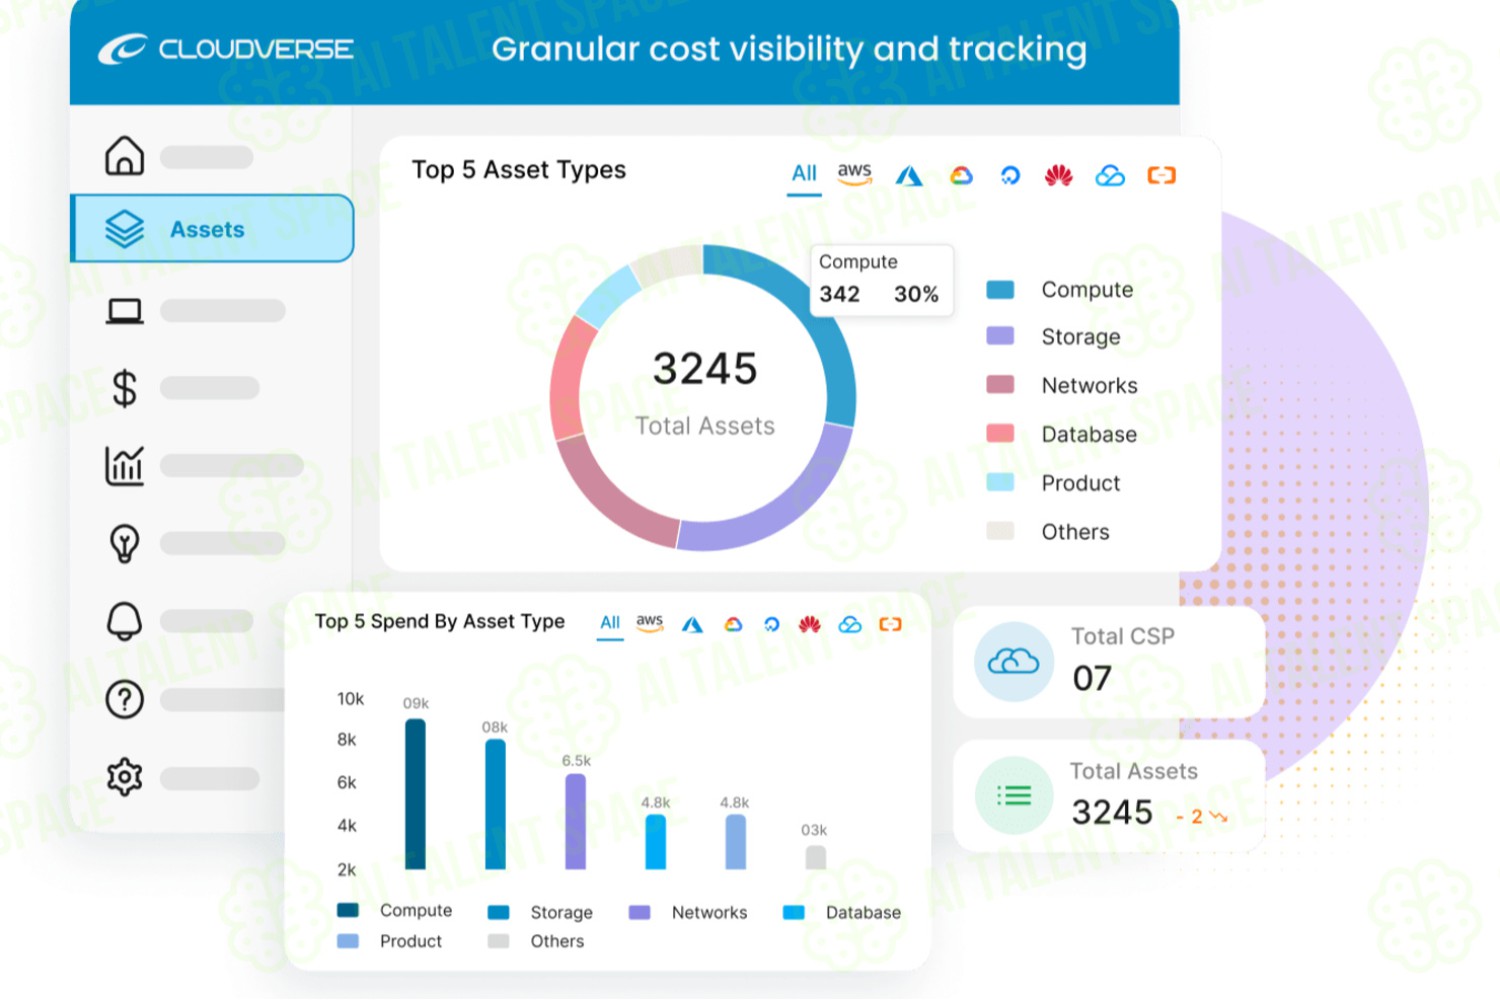The image size is (1500, 1000).
Task: Click the 08k Storage bar
Action: click(x=495, y=804)
